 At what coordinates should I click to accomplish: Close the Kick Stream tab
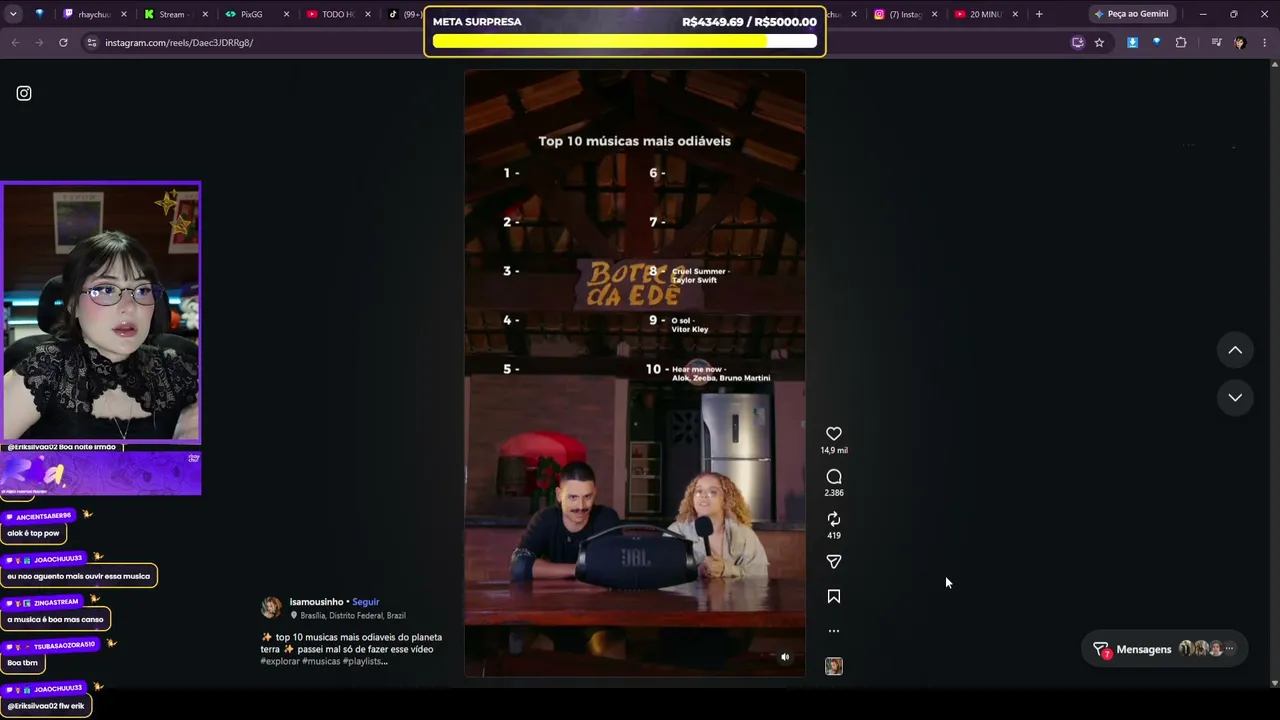[205, 14]
